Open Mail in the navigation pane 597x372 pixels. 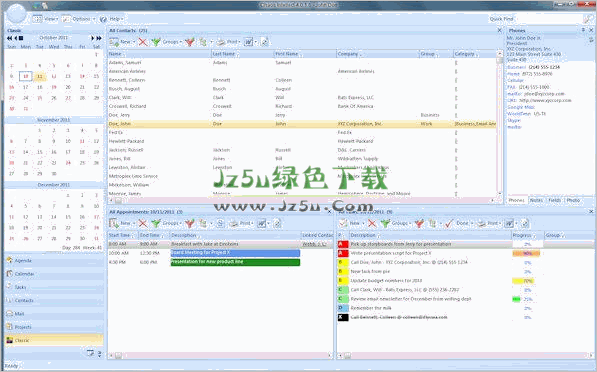[54, 314]
